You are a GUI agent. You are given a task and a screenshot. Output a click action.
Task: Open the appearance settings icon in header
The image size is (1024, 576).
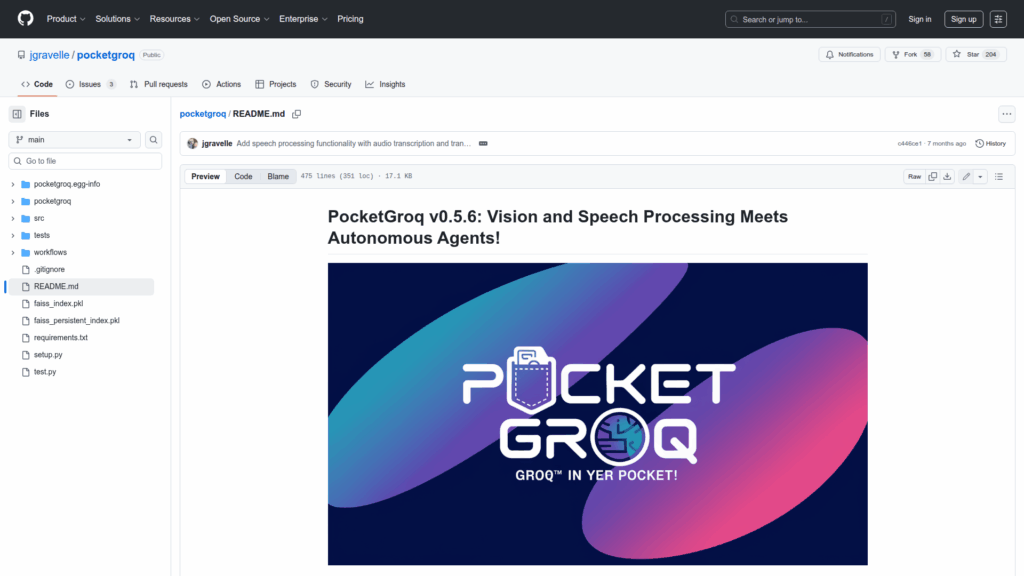[x=998, y=19]
